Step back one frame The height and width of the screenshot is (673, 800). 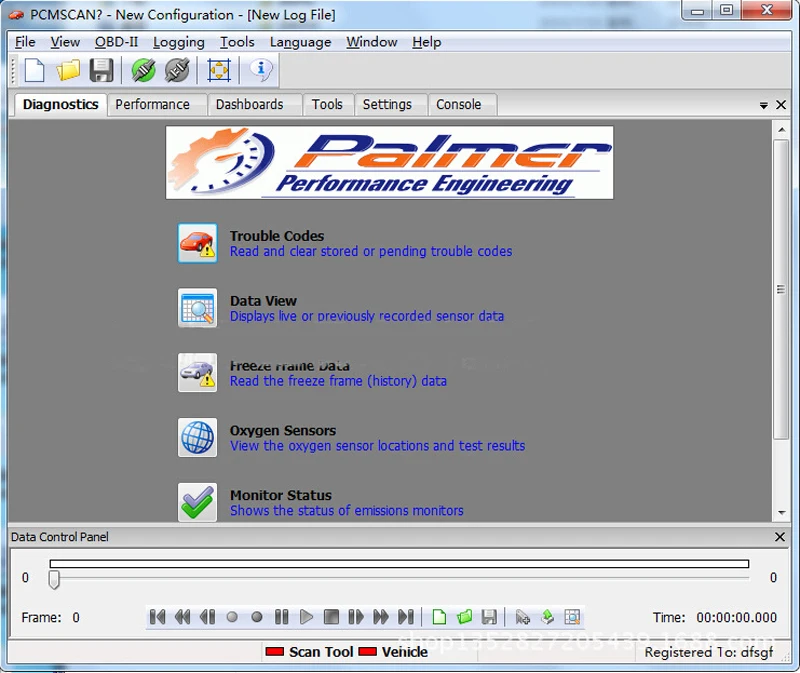(x=207, y=617)
